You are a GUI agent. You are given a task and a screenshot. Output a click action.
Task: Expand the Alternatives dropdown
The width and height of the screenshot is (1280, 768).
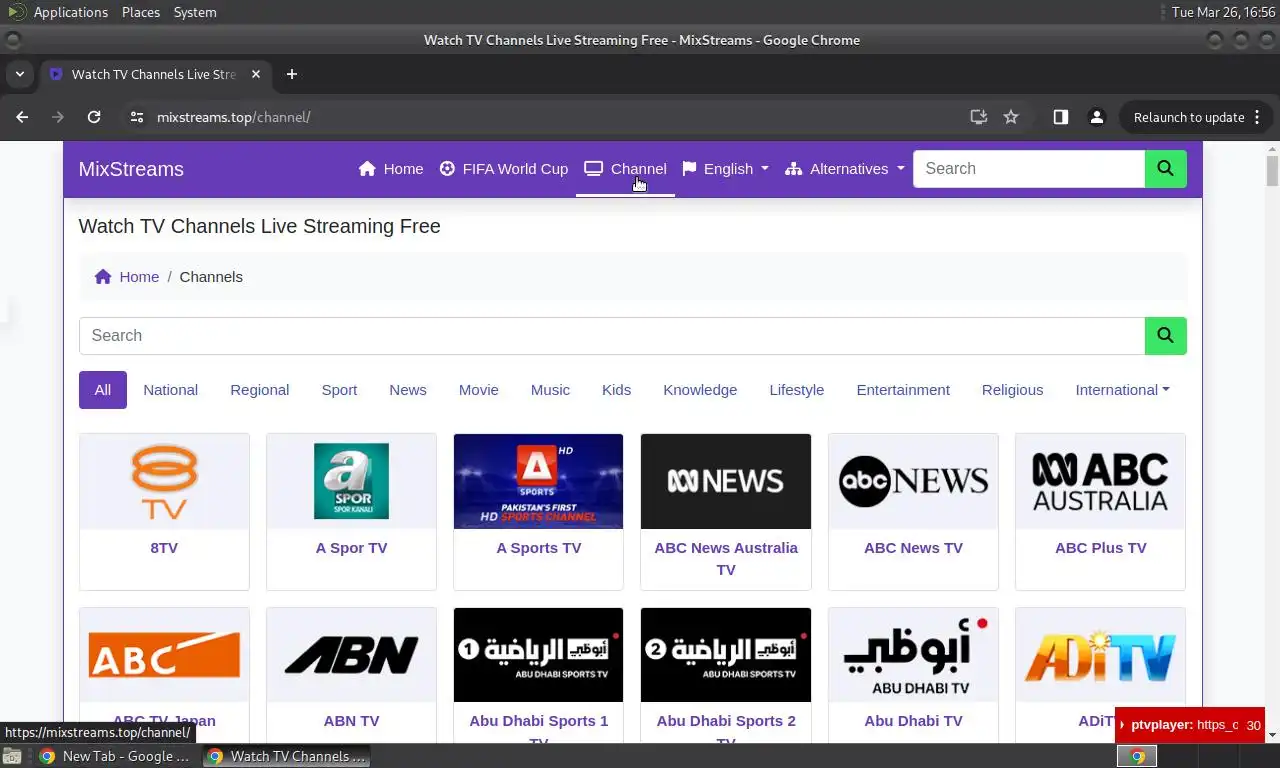[x=845, y=169]
